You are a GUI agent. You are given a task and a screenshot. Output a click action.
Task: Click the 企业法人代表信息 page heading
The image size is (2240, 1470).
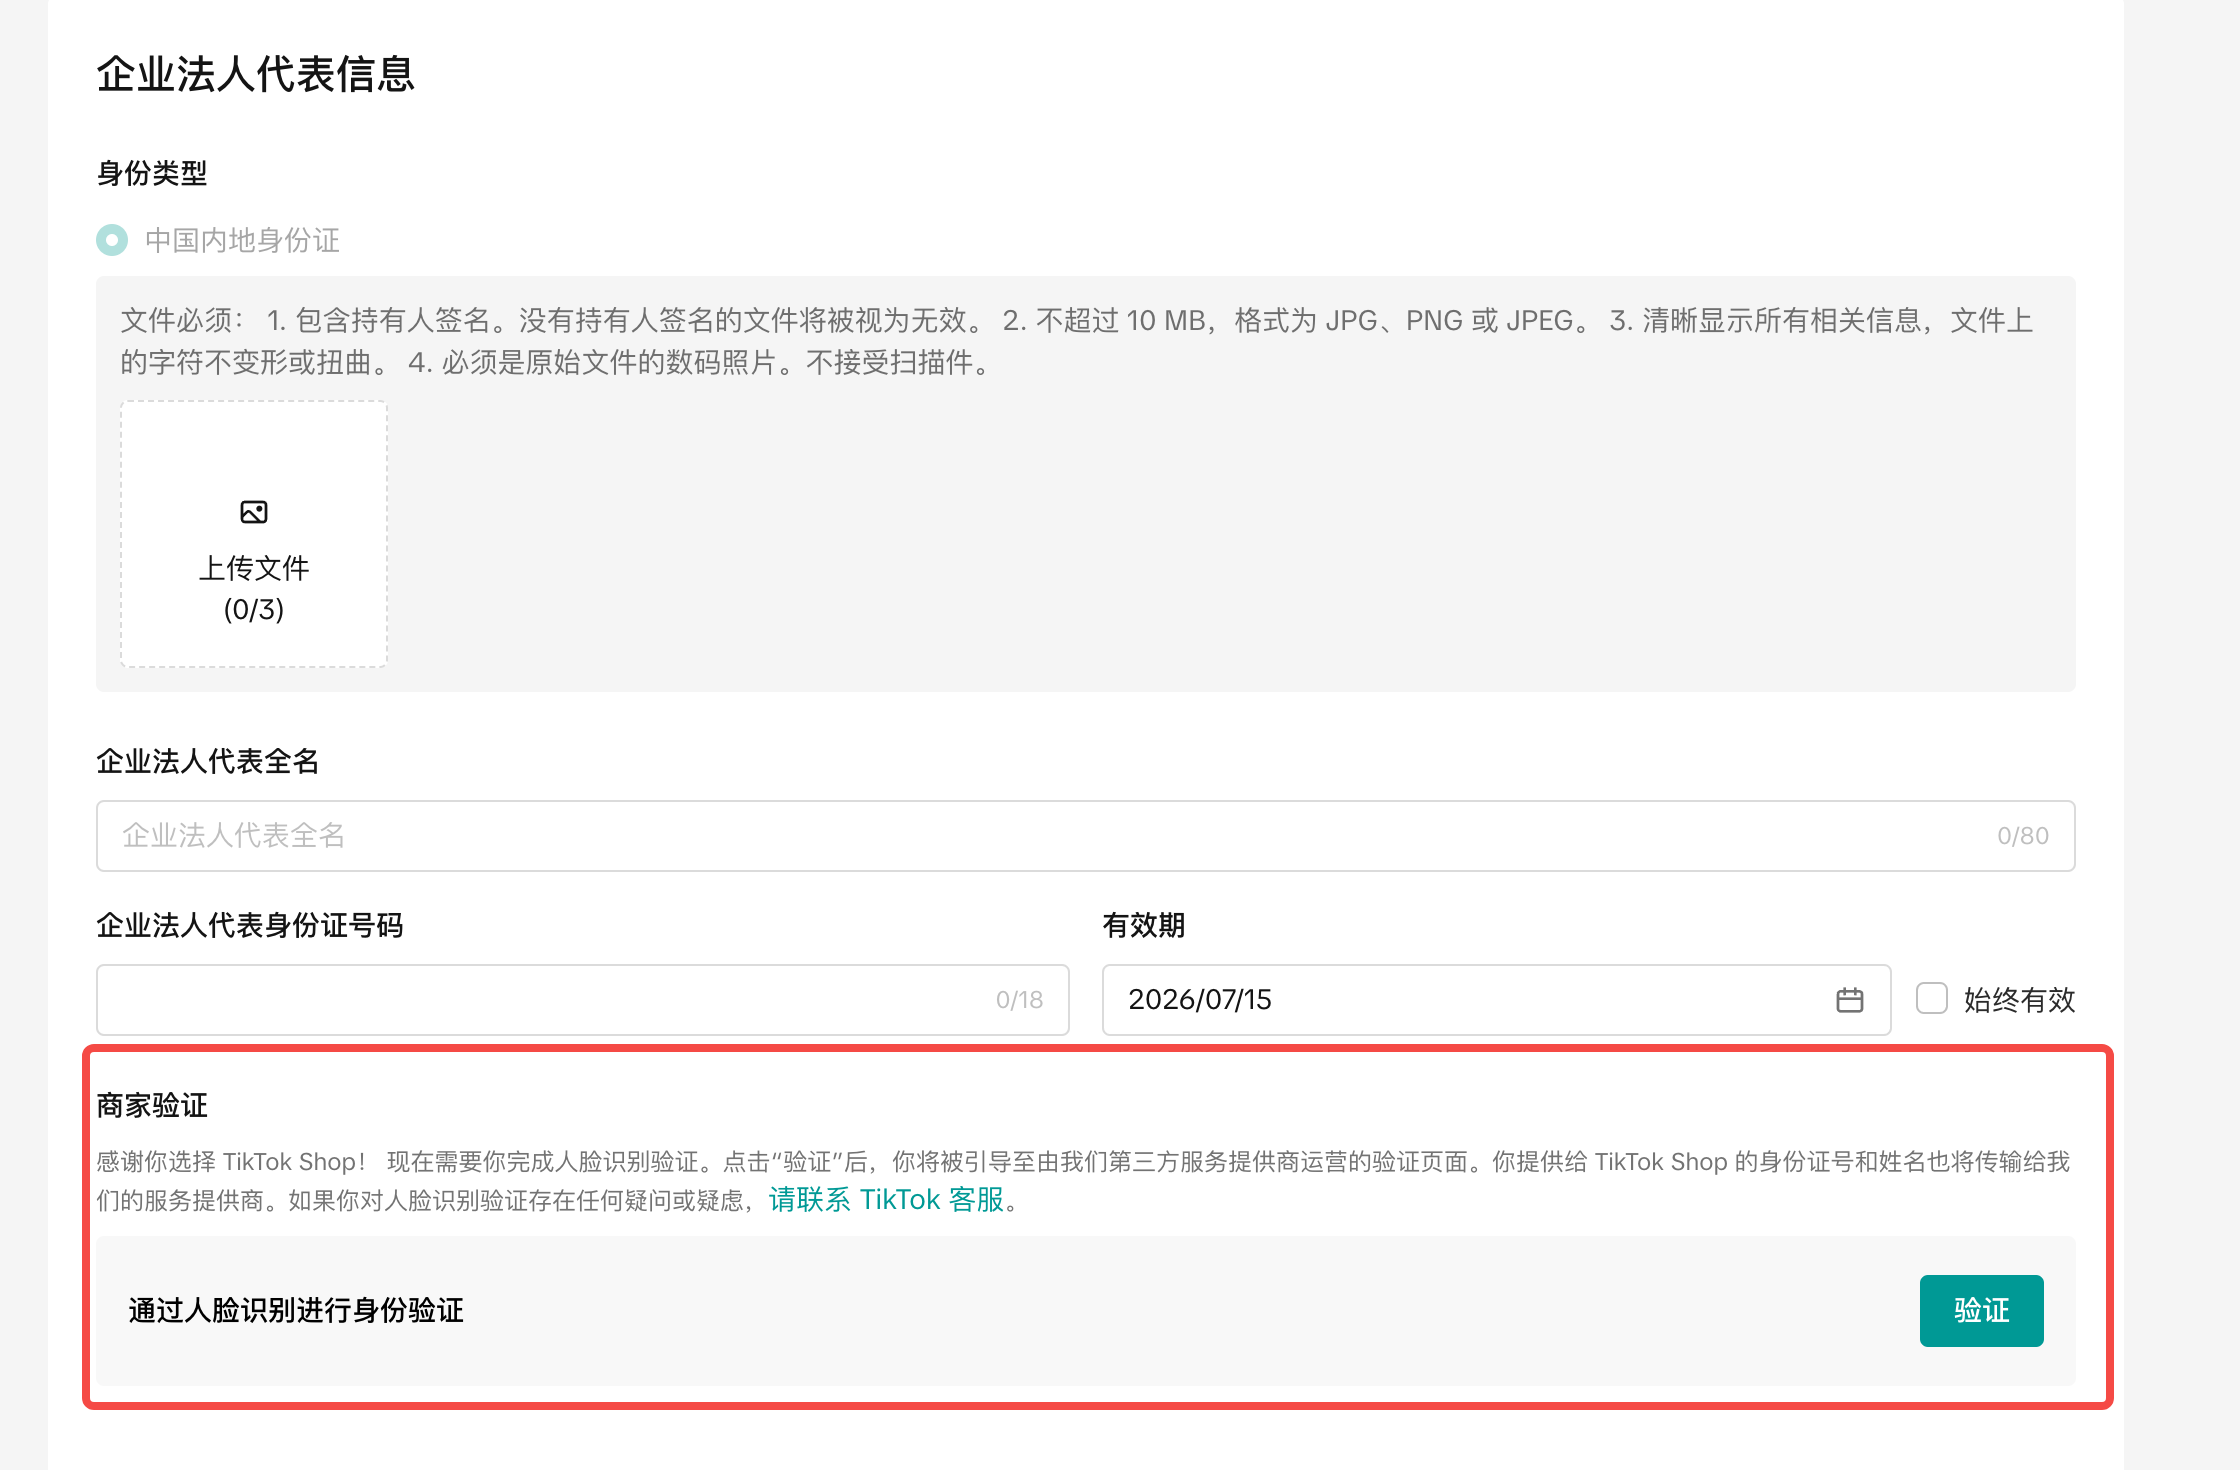pyautogui.click(x=255, y=75)
